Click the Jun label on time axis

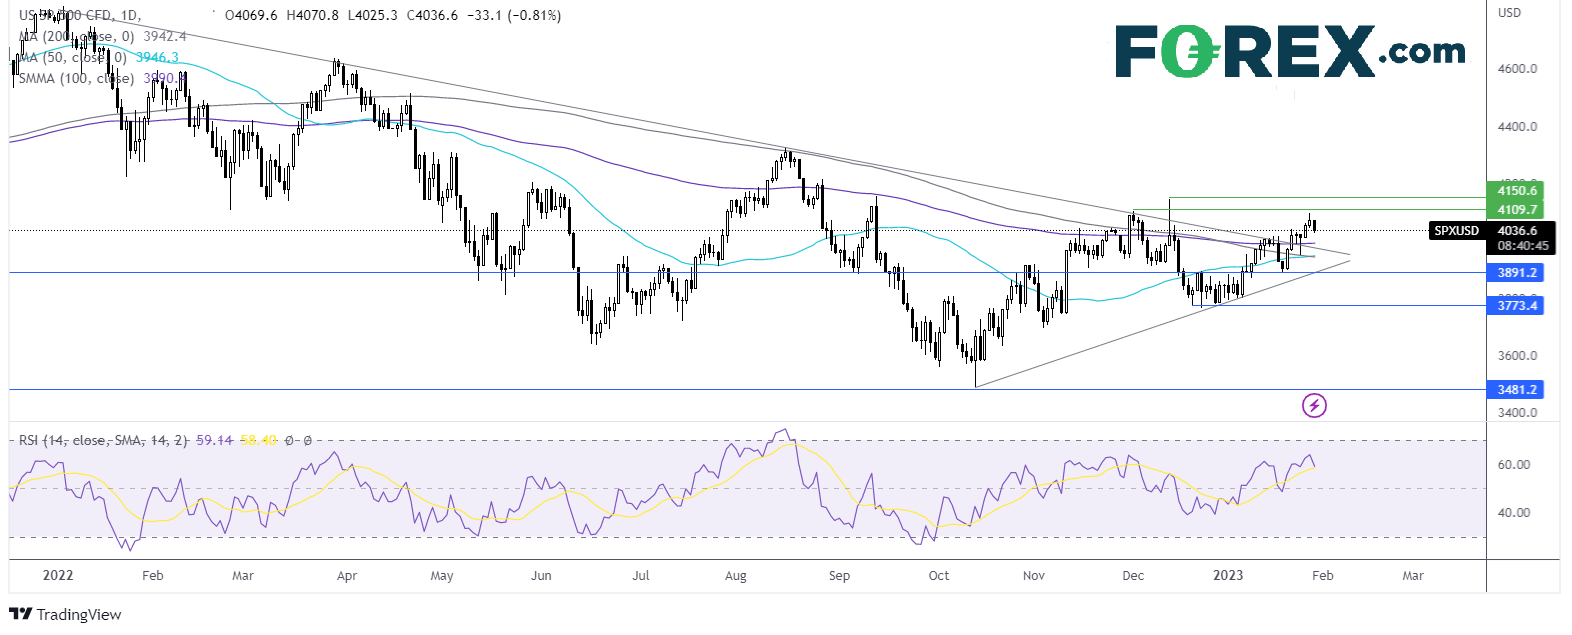click(x=541, y=576)
